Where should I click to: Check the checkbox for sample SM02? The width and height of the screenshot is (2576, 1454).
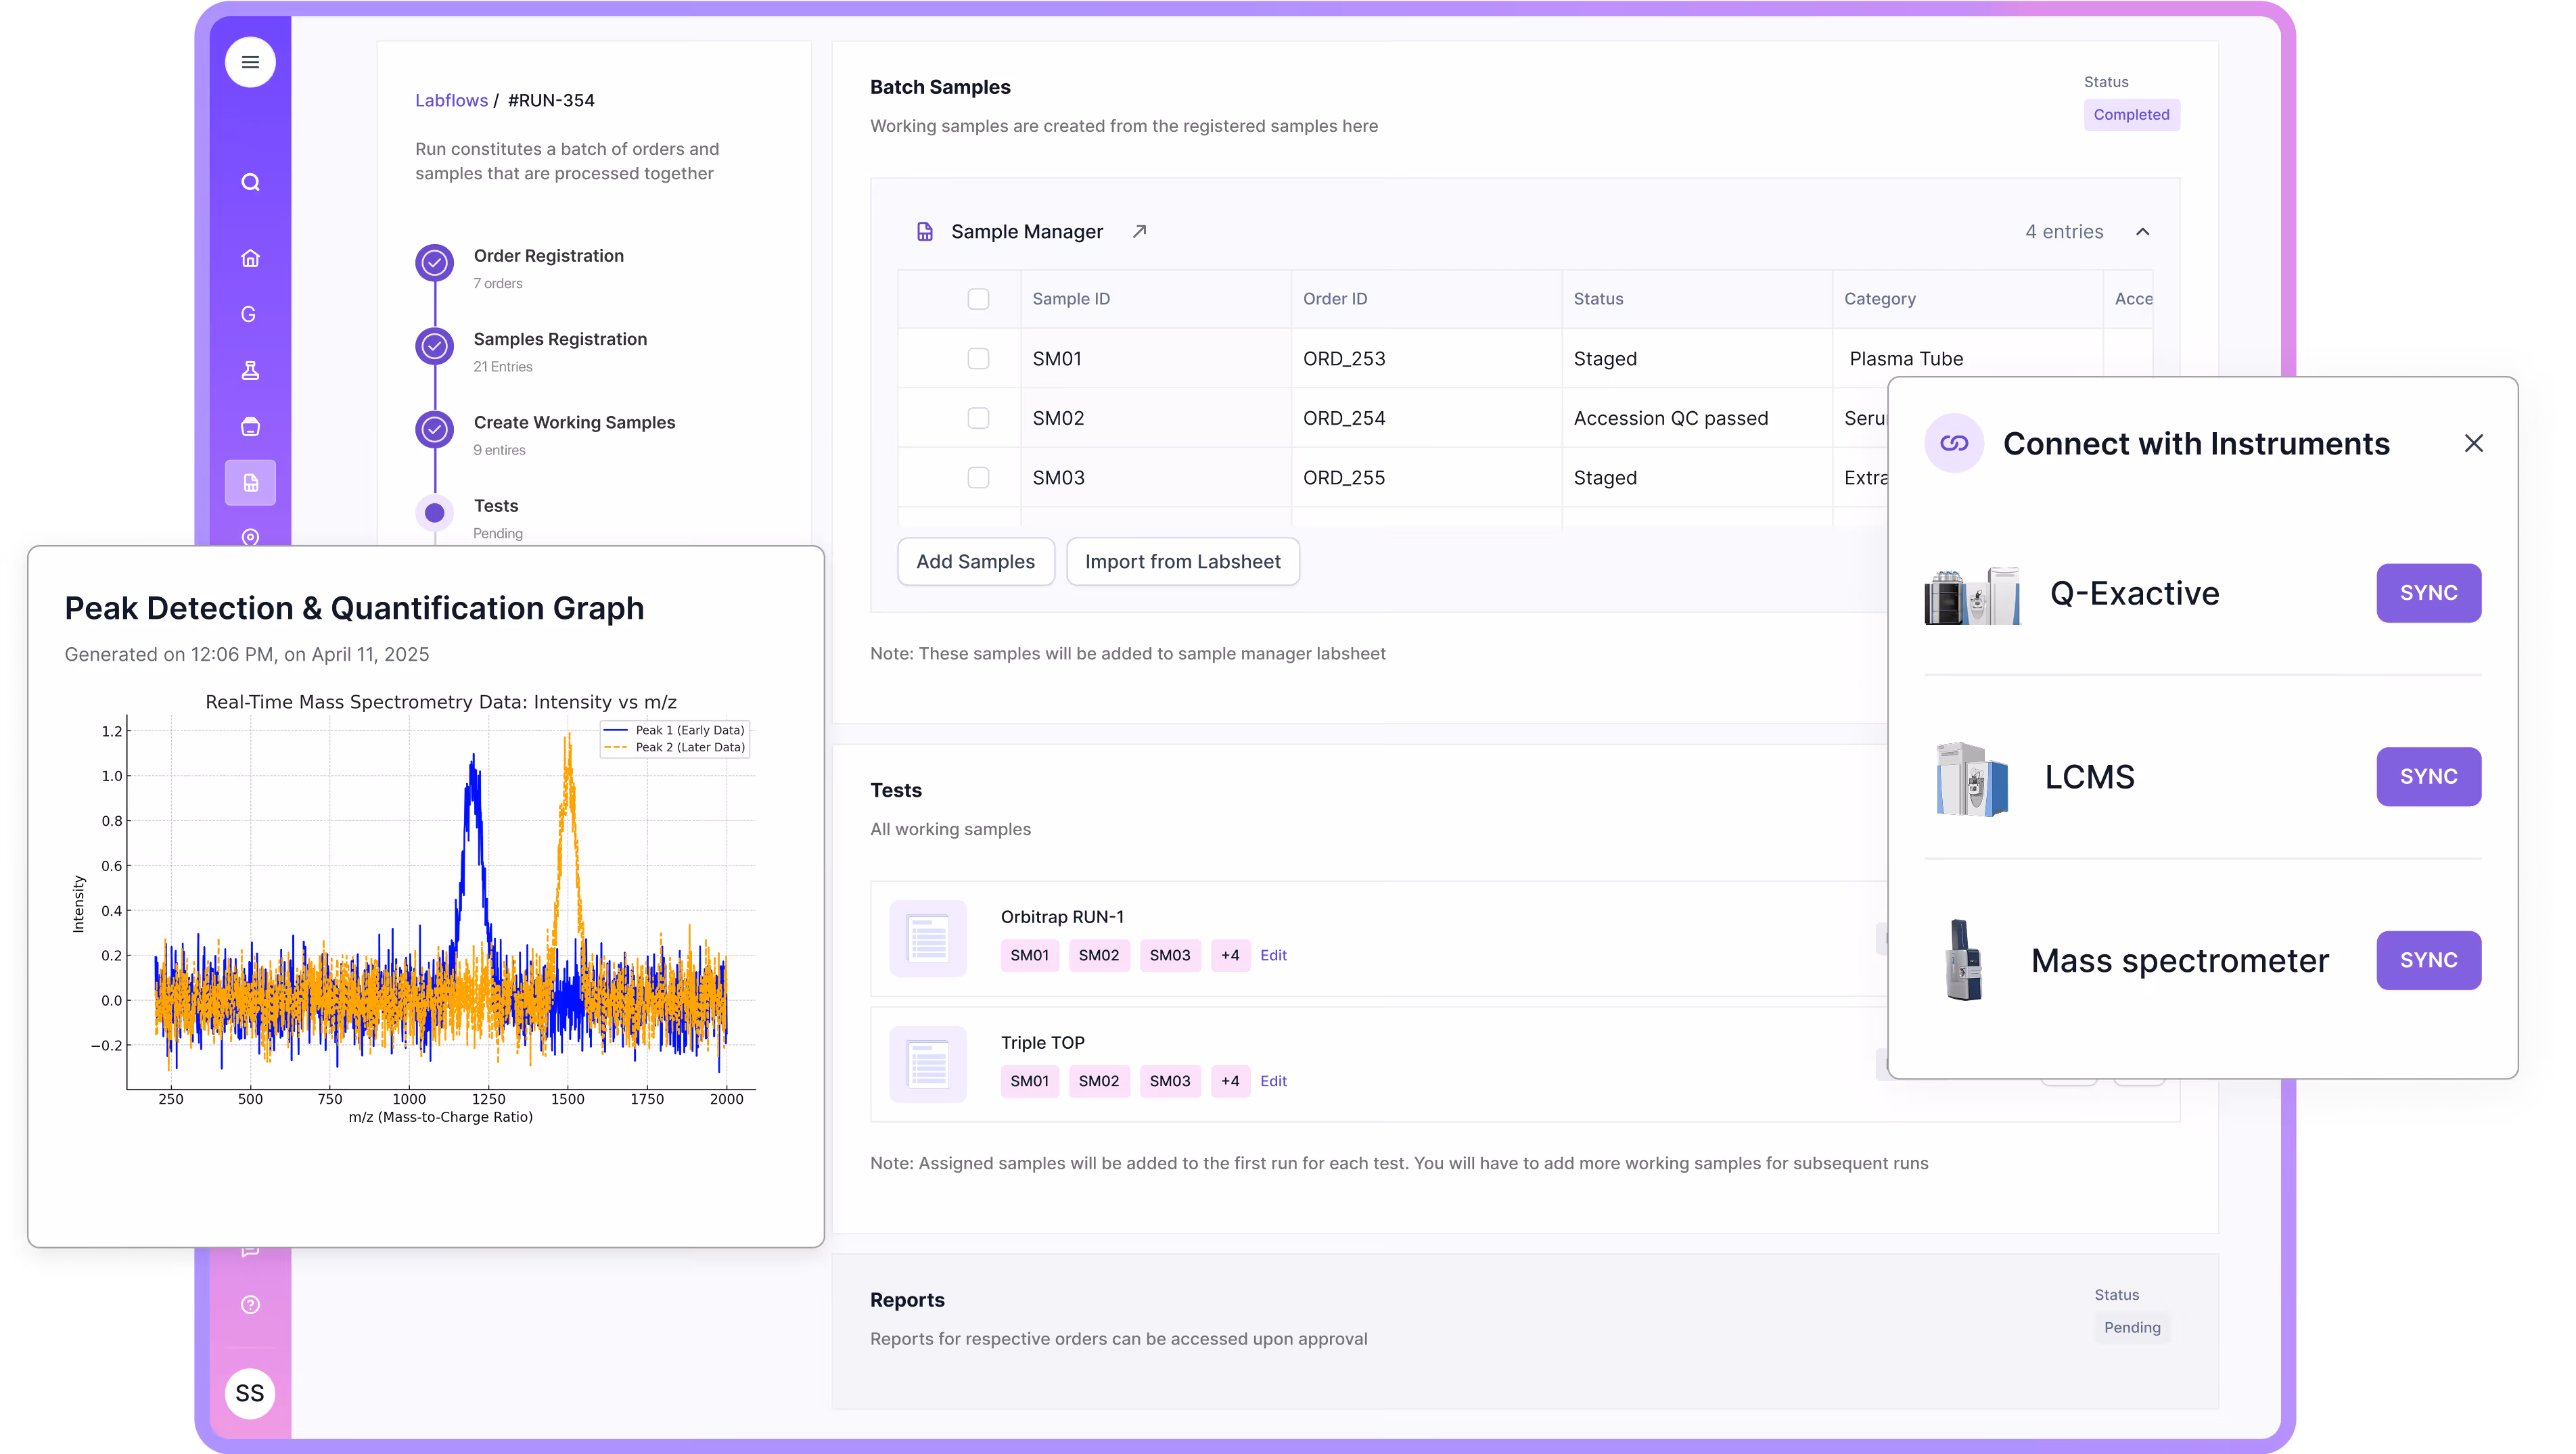point(978,418)
